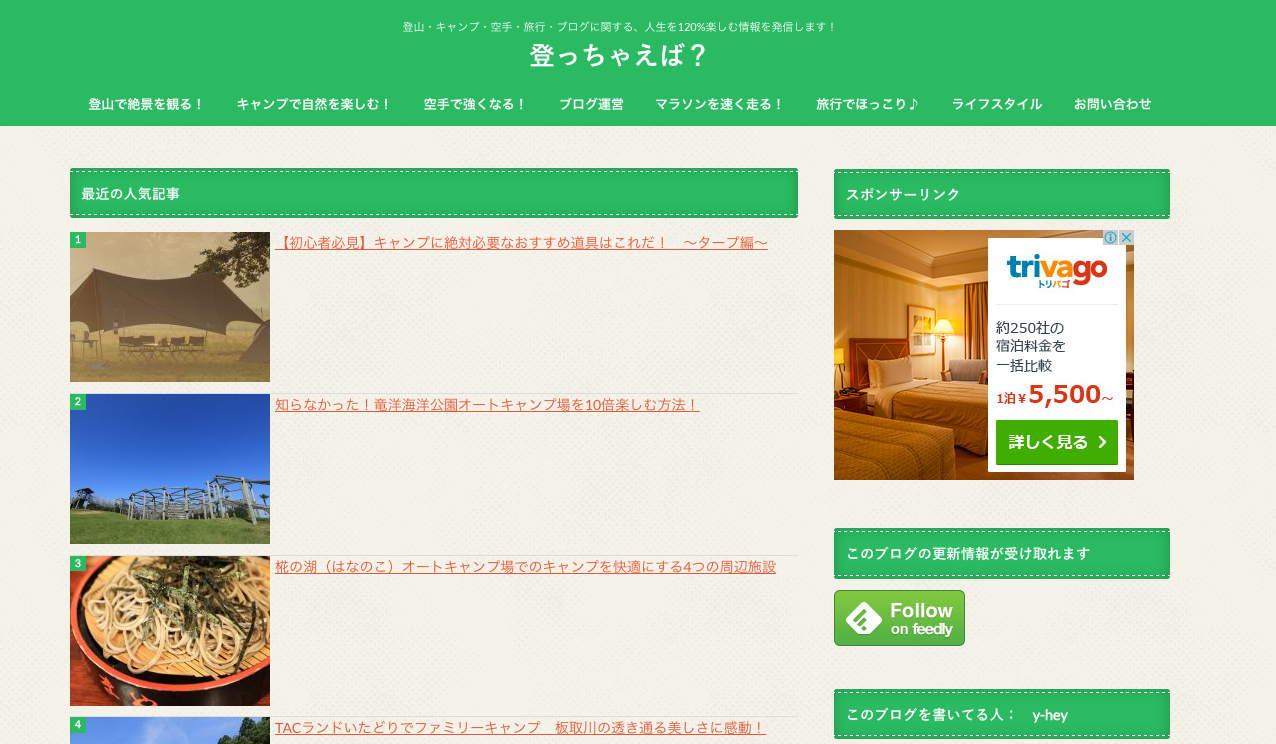Image resolution: width=1276 pixels, height=744 pixels.
Task: Click the 最近の人気記事 section heading
Action: click(434, 193)
